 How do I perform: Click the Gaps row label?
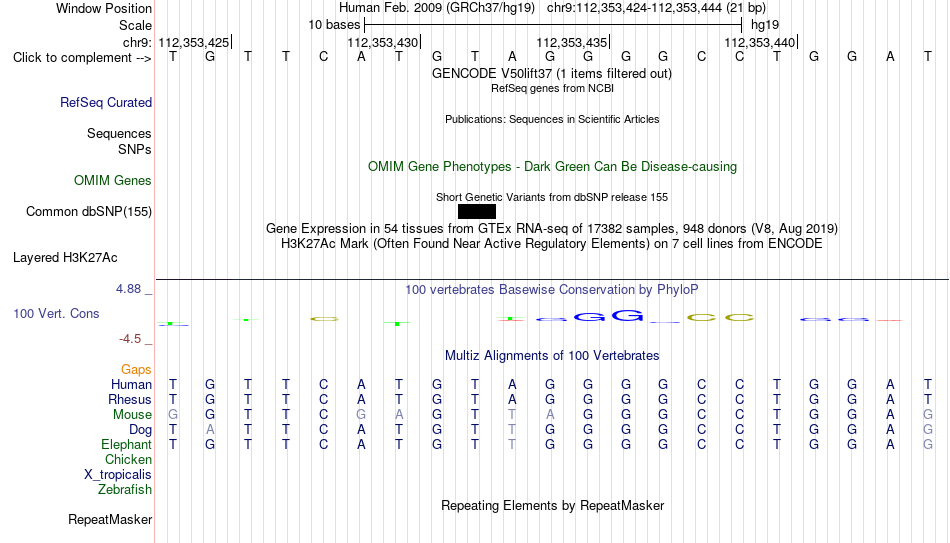[x=136, y=370]
